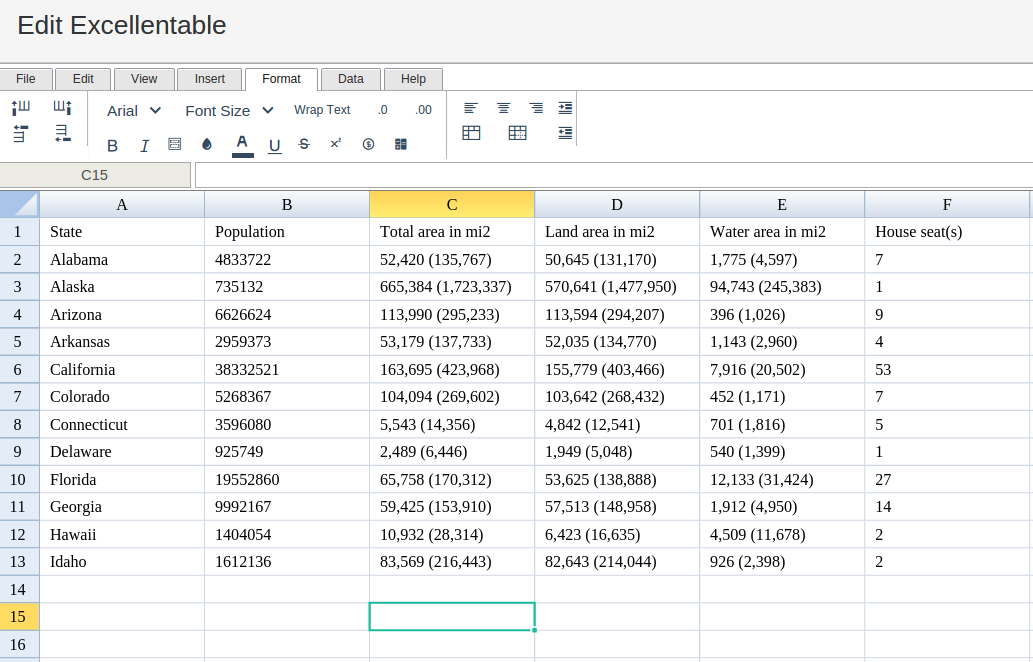The height and width of the screenshot is (662, 1033).
Task: Select the cell containing California
Action: [122, 369]
